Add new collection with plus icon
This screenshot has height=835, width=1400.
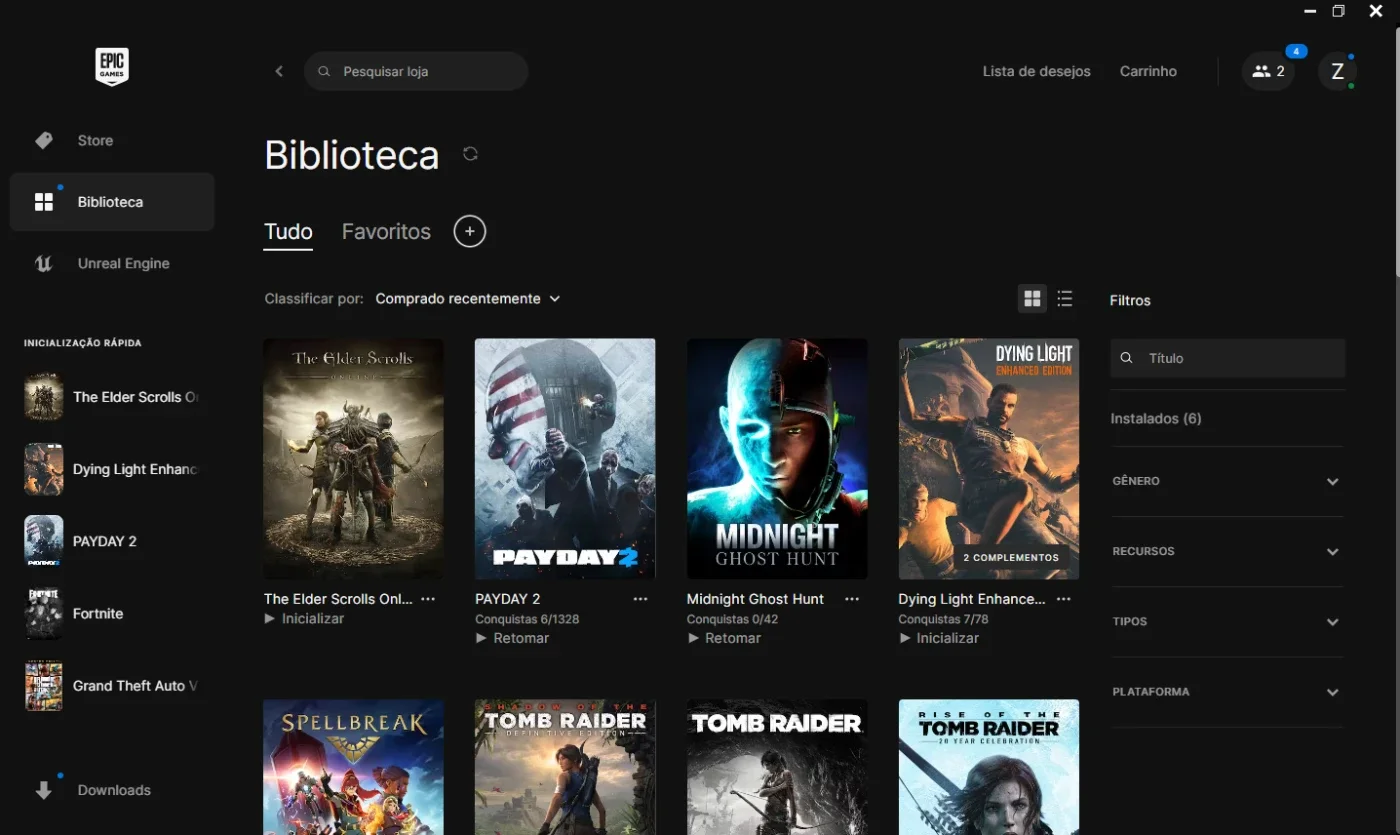click(x=469, y=231)
